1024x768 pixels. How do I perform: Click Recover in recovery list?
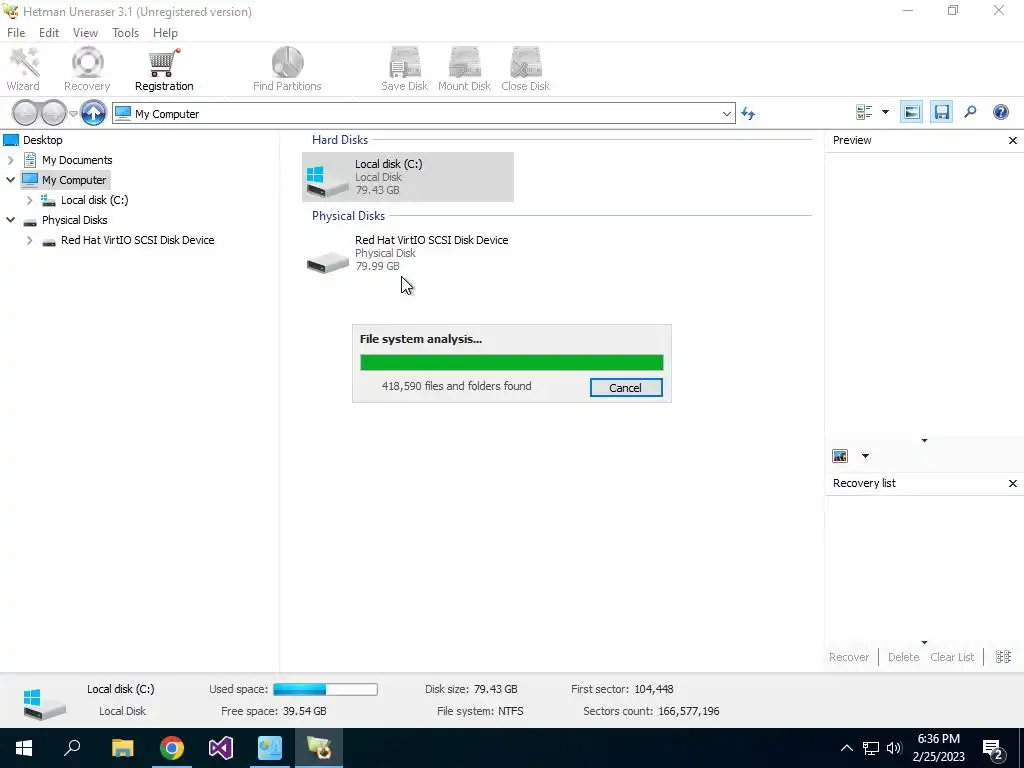pyautogui.click(x=848, y=657)
